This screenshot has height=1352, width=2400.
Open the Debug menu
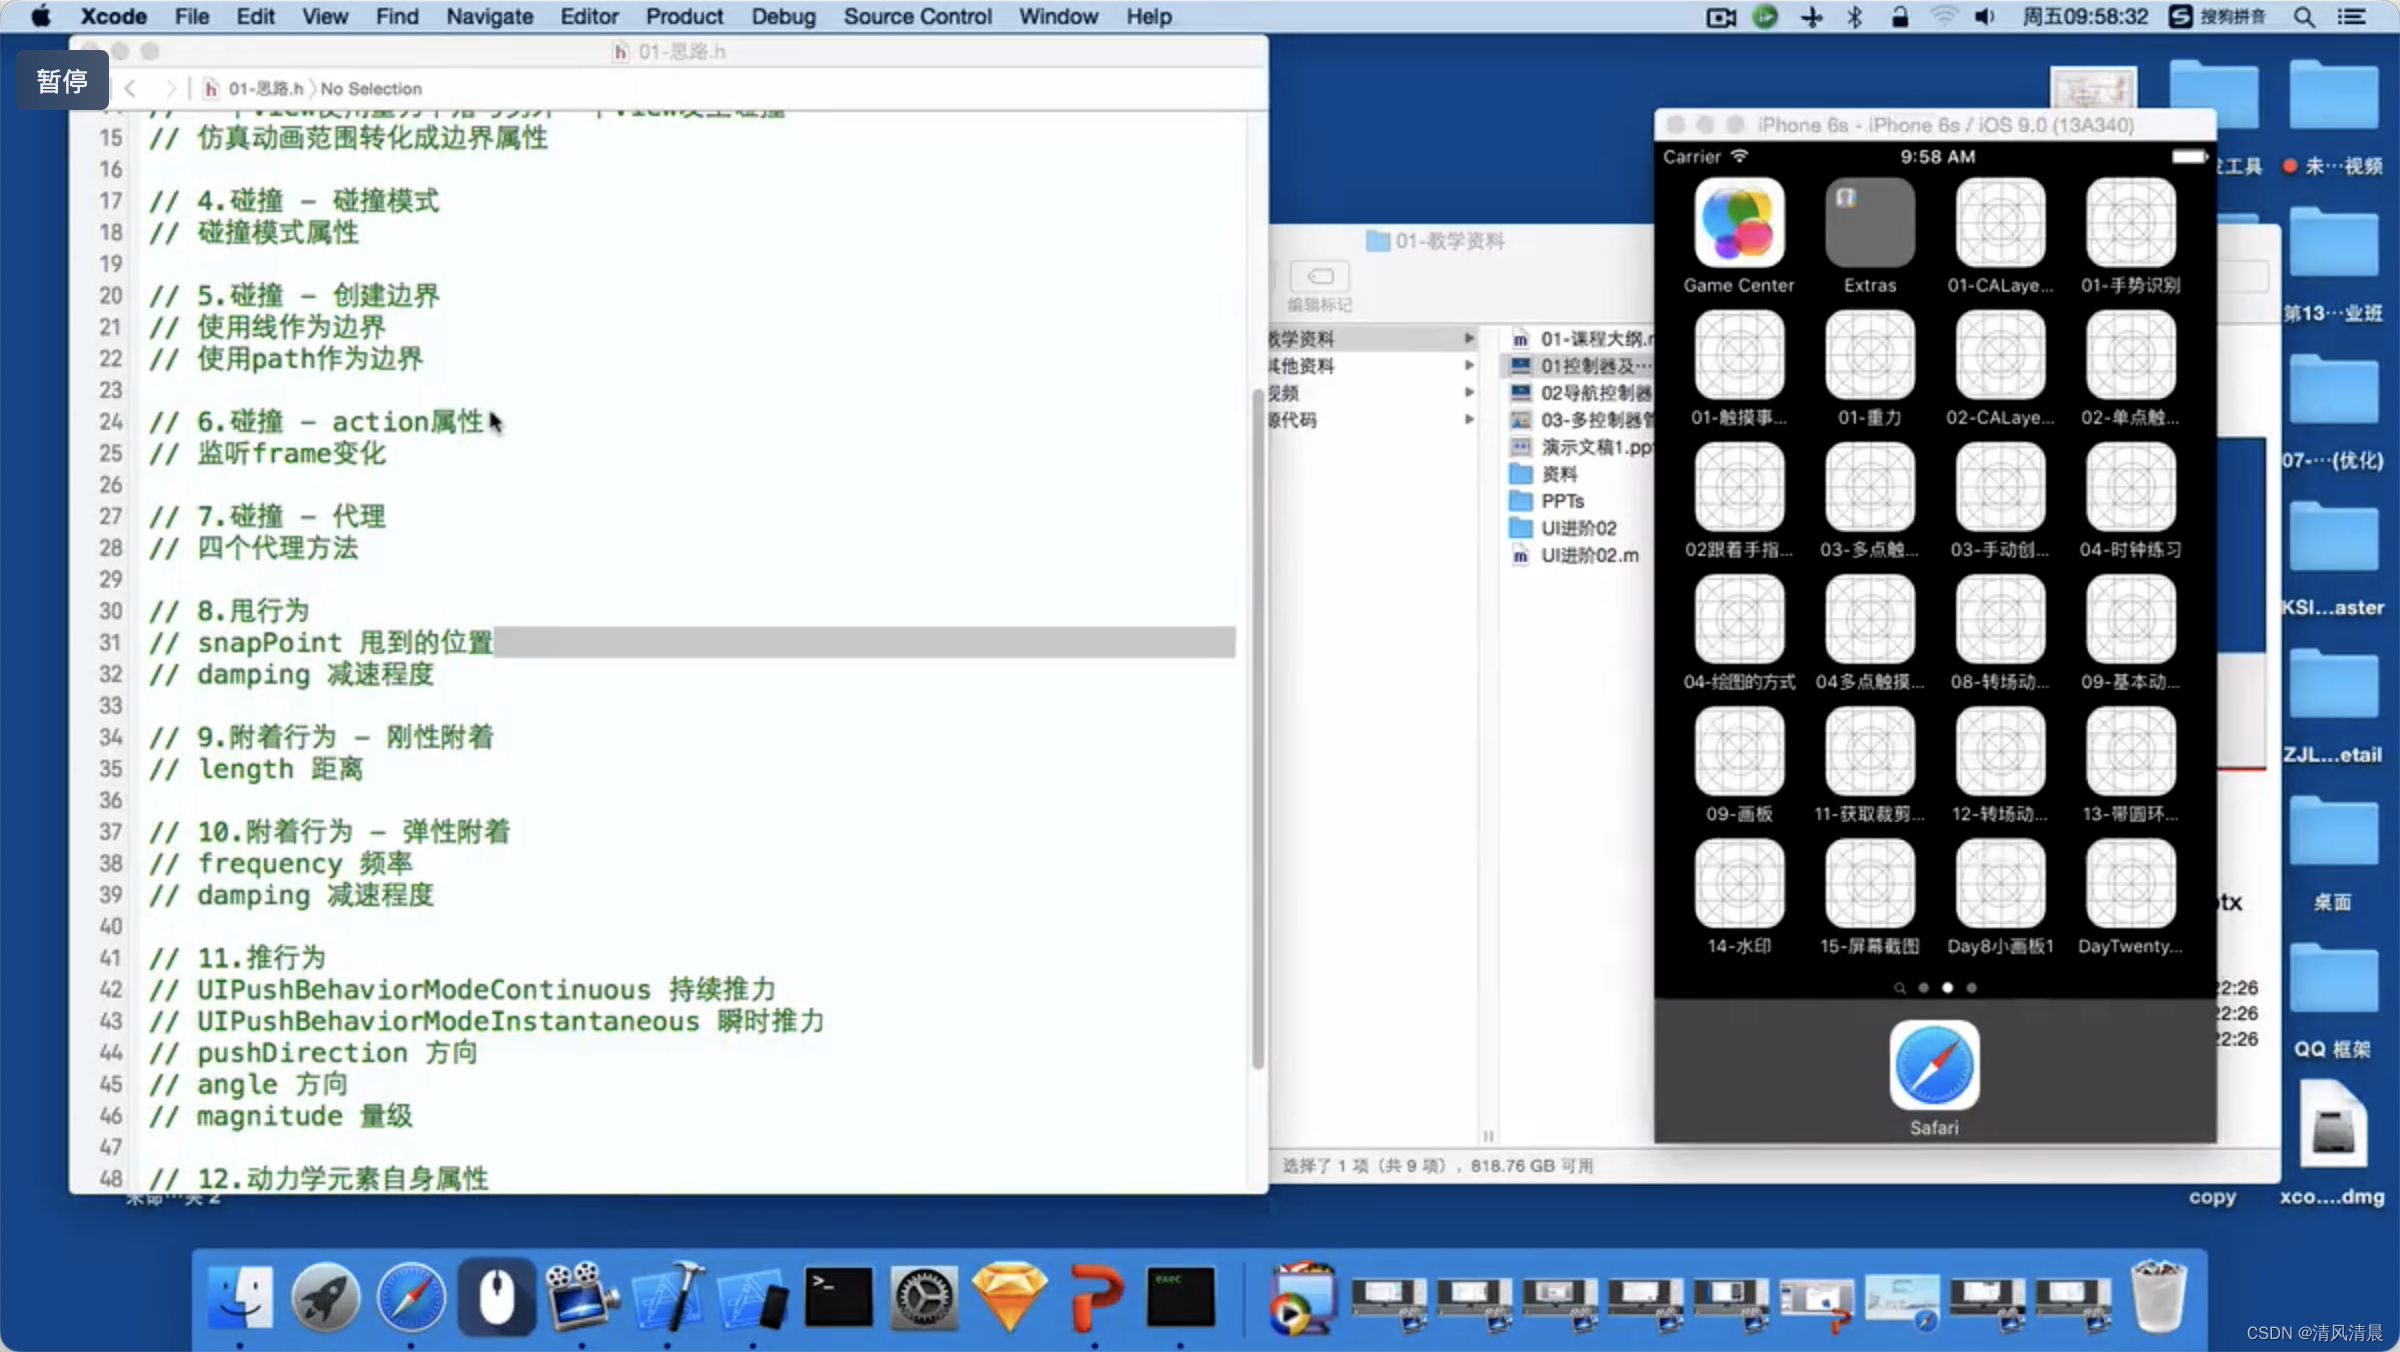[x=783, y=17]
